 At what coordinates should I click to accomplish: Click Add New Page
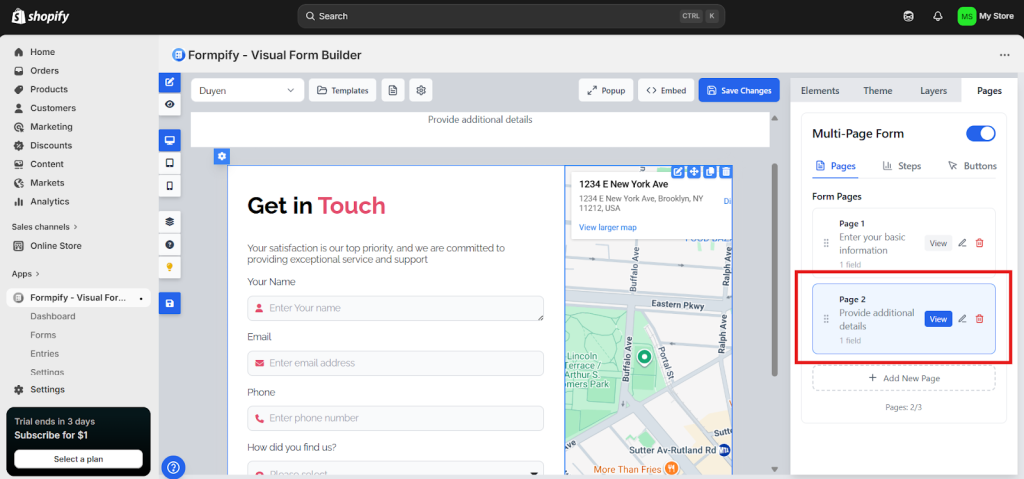tap(903, 378)
